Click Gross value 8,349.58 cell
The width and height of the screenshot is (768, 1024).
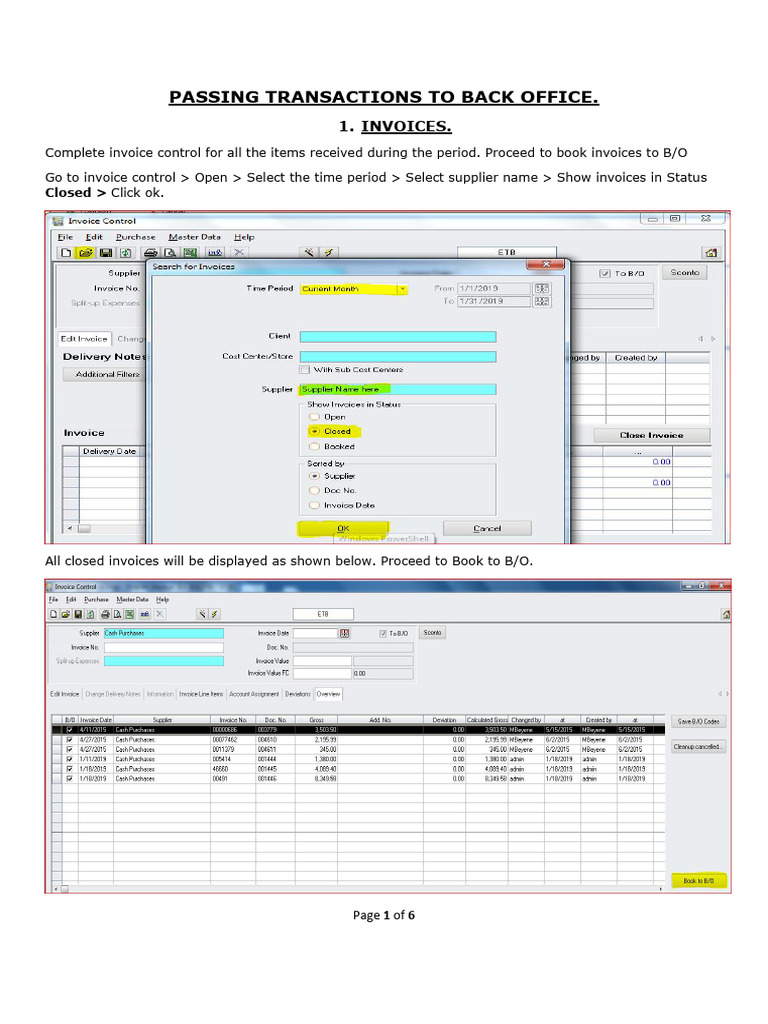click(x=317, y=779)
